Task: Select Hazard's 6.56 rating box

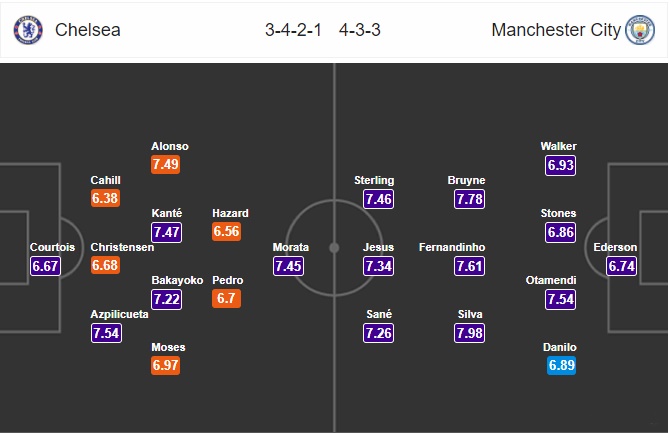Action: click(227, 232)
